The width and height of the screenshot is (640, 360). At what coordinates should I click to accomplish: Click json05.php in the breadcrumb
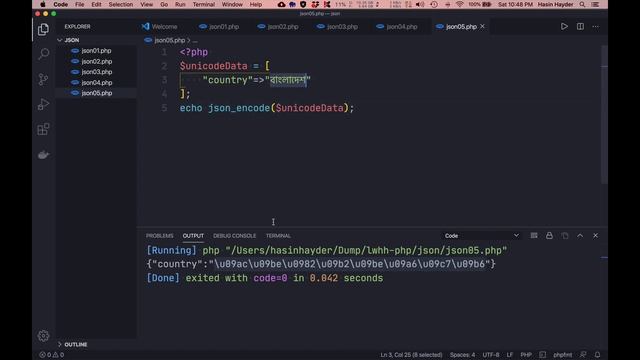click(169, 40)
